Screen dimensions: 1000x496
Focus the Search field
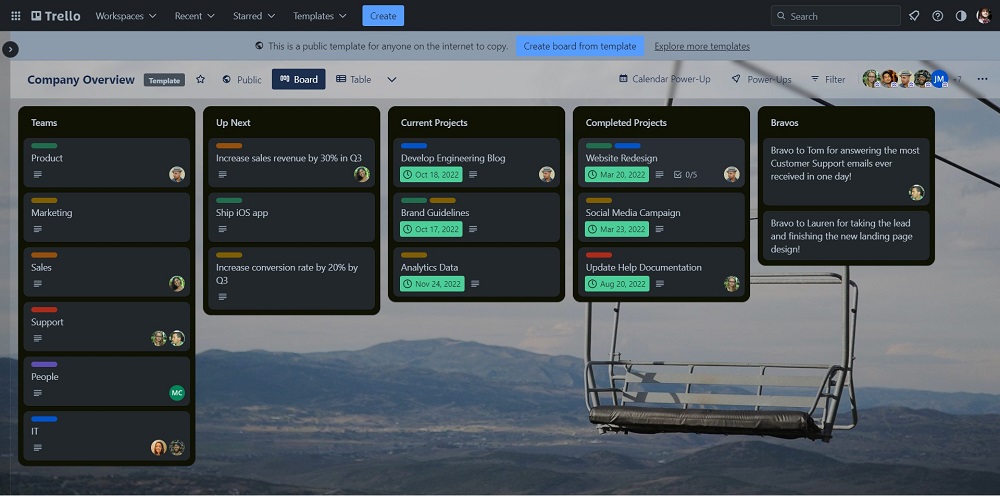835,16
